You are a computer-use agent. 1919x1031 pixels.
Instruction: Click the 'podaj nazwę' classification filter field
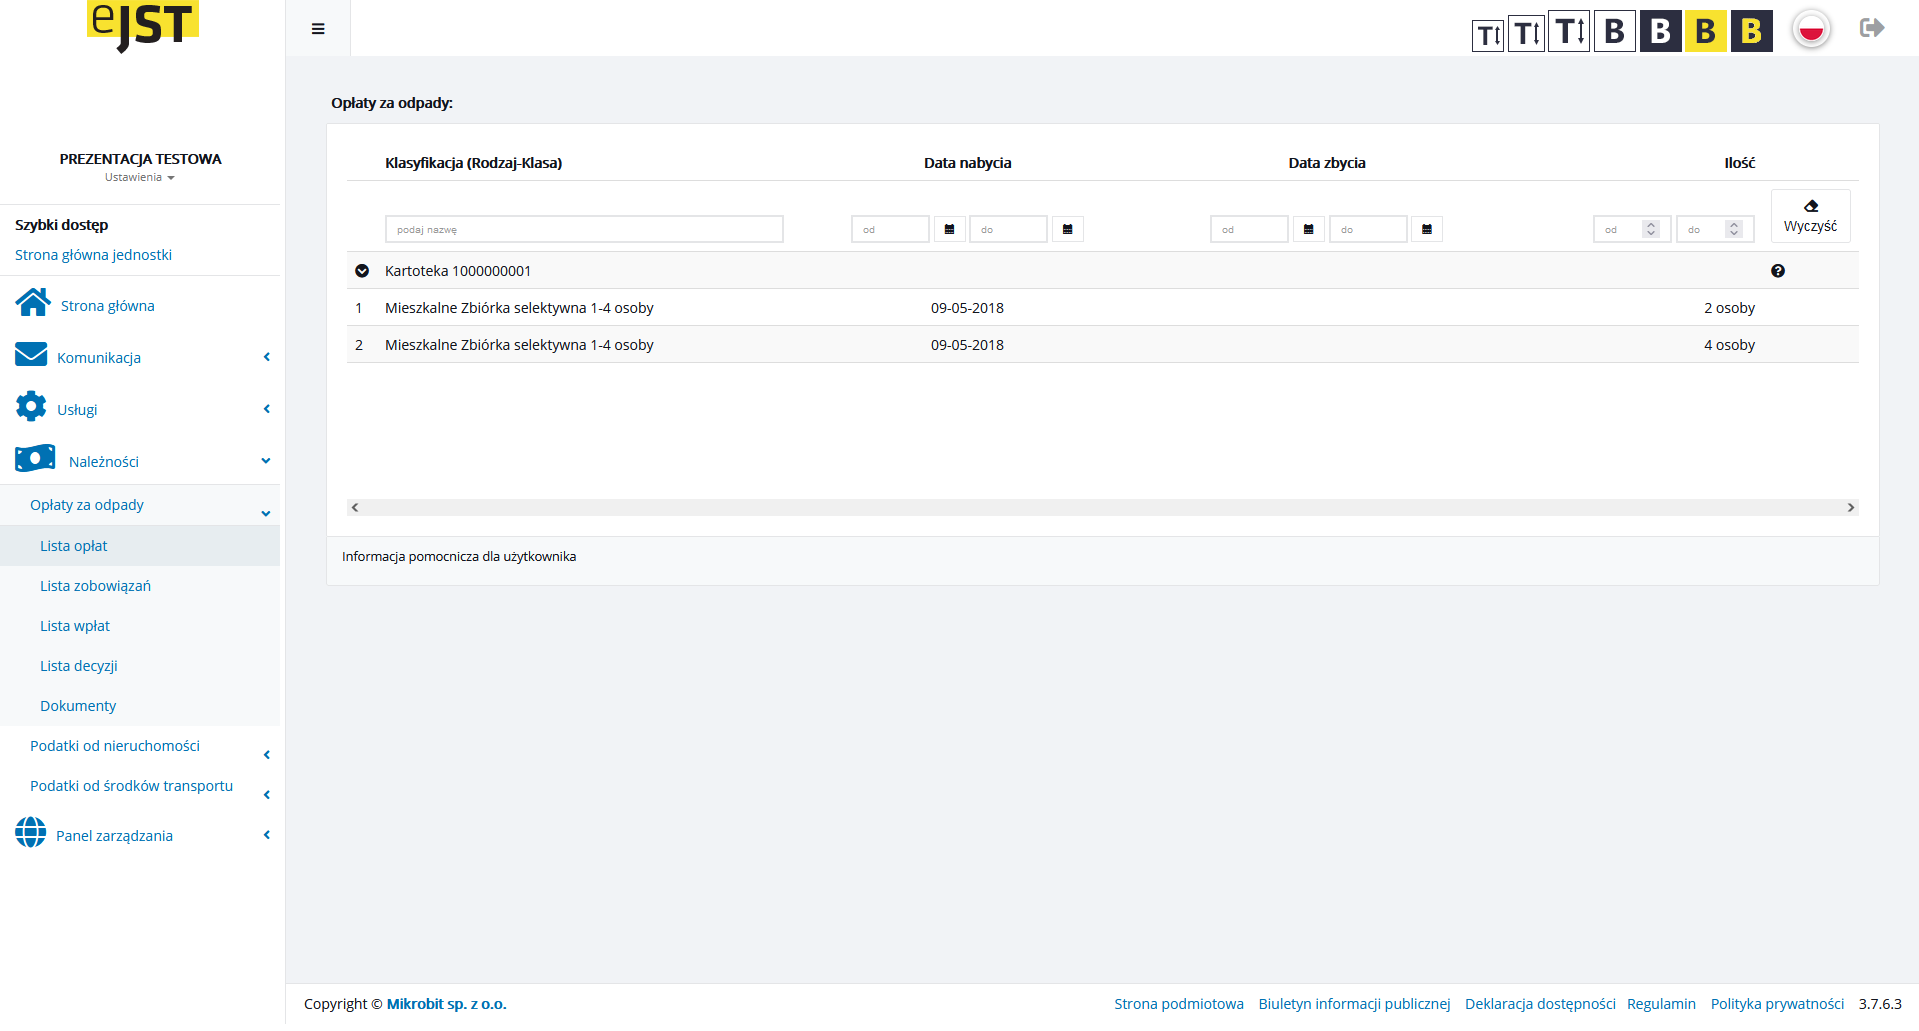[x=583, y=230]
